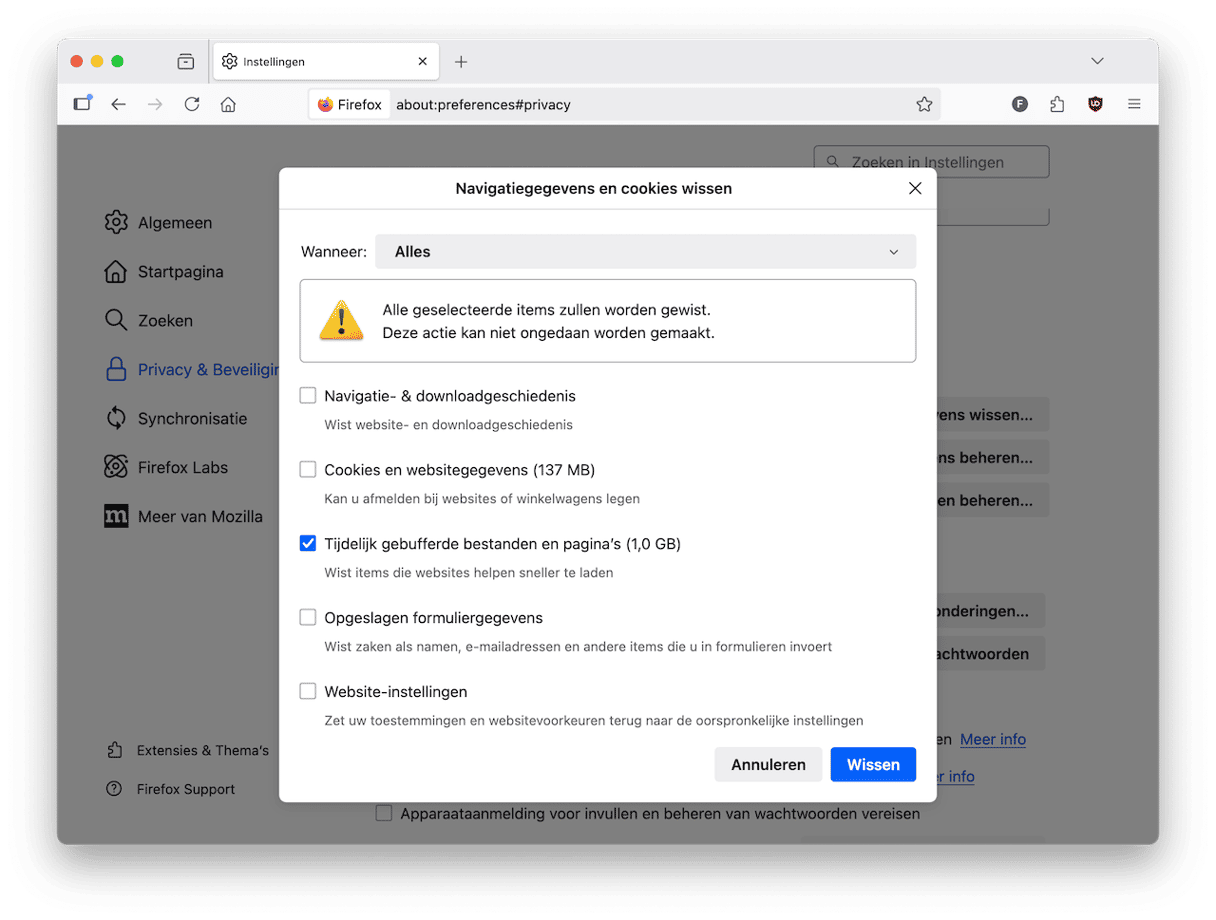Click the Annuleren button
The height and width of the screenshot is (920, 1216).
point(768,764)
